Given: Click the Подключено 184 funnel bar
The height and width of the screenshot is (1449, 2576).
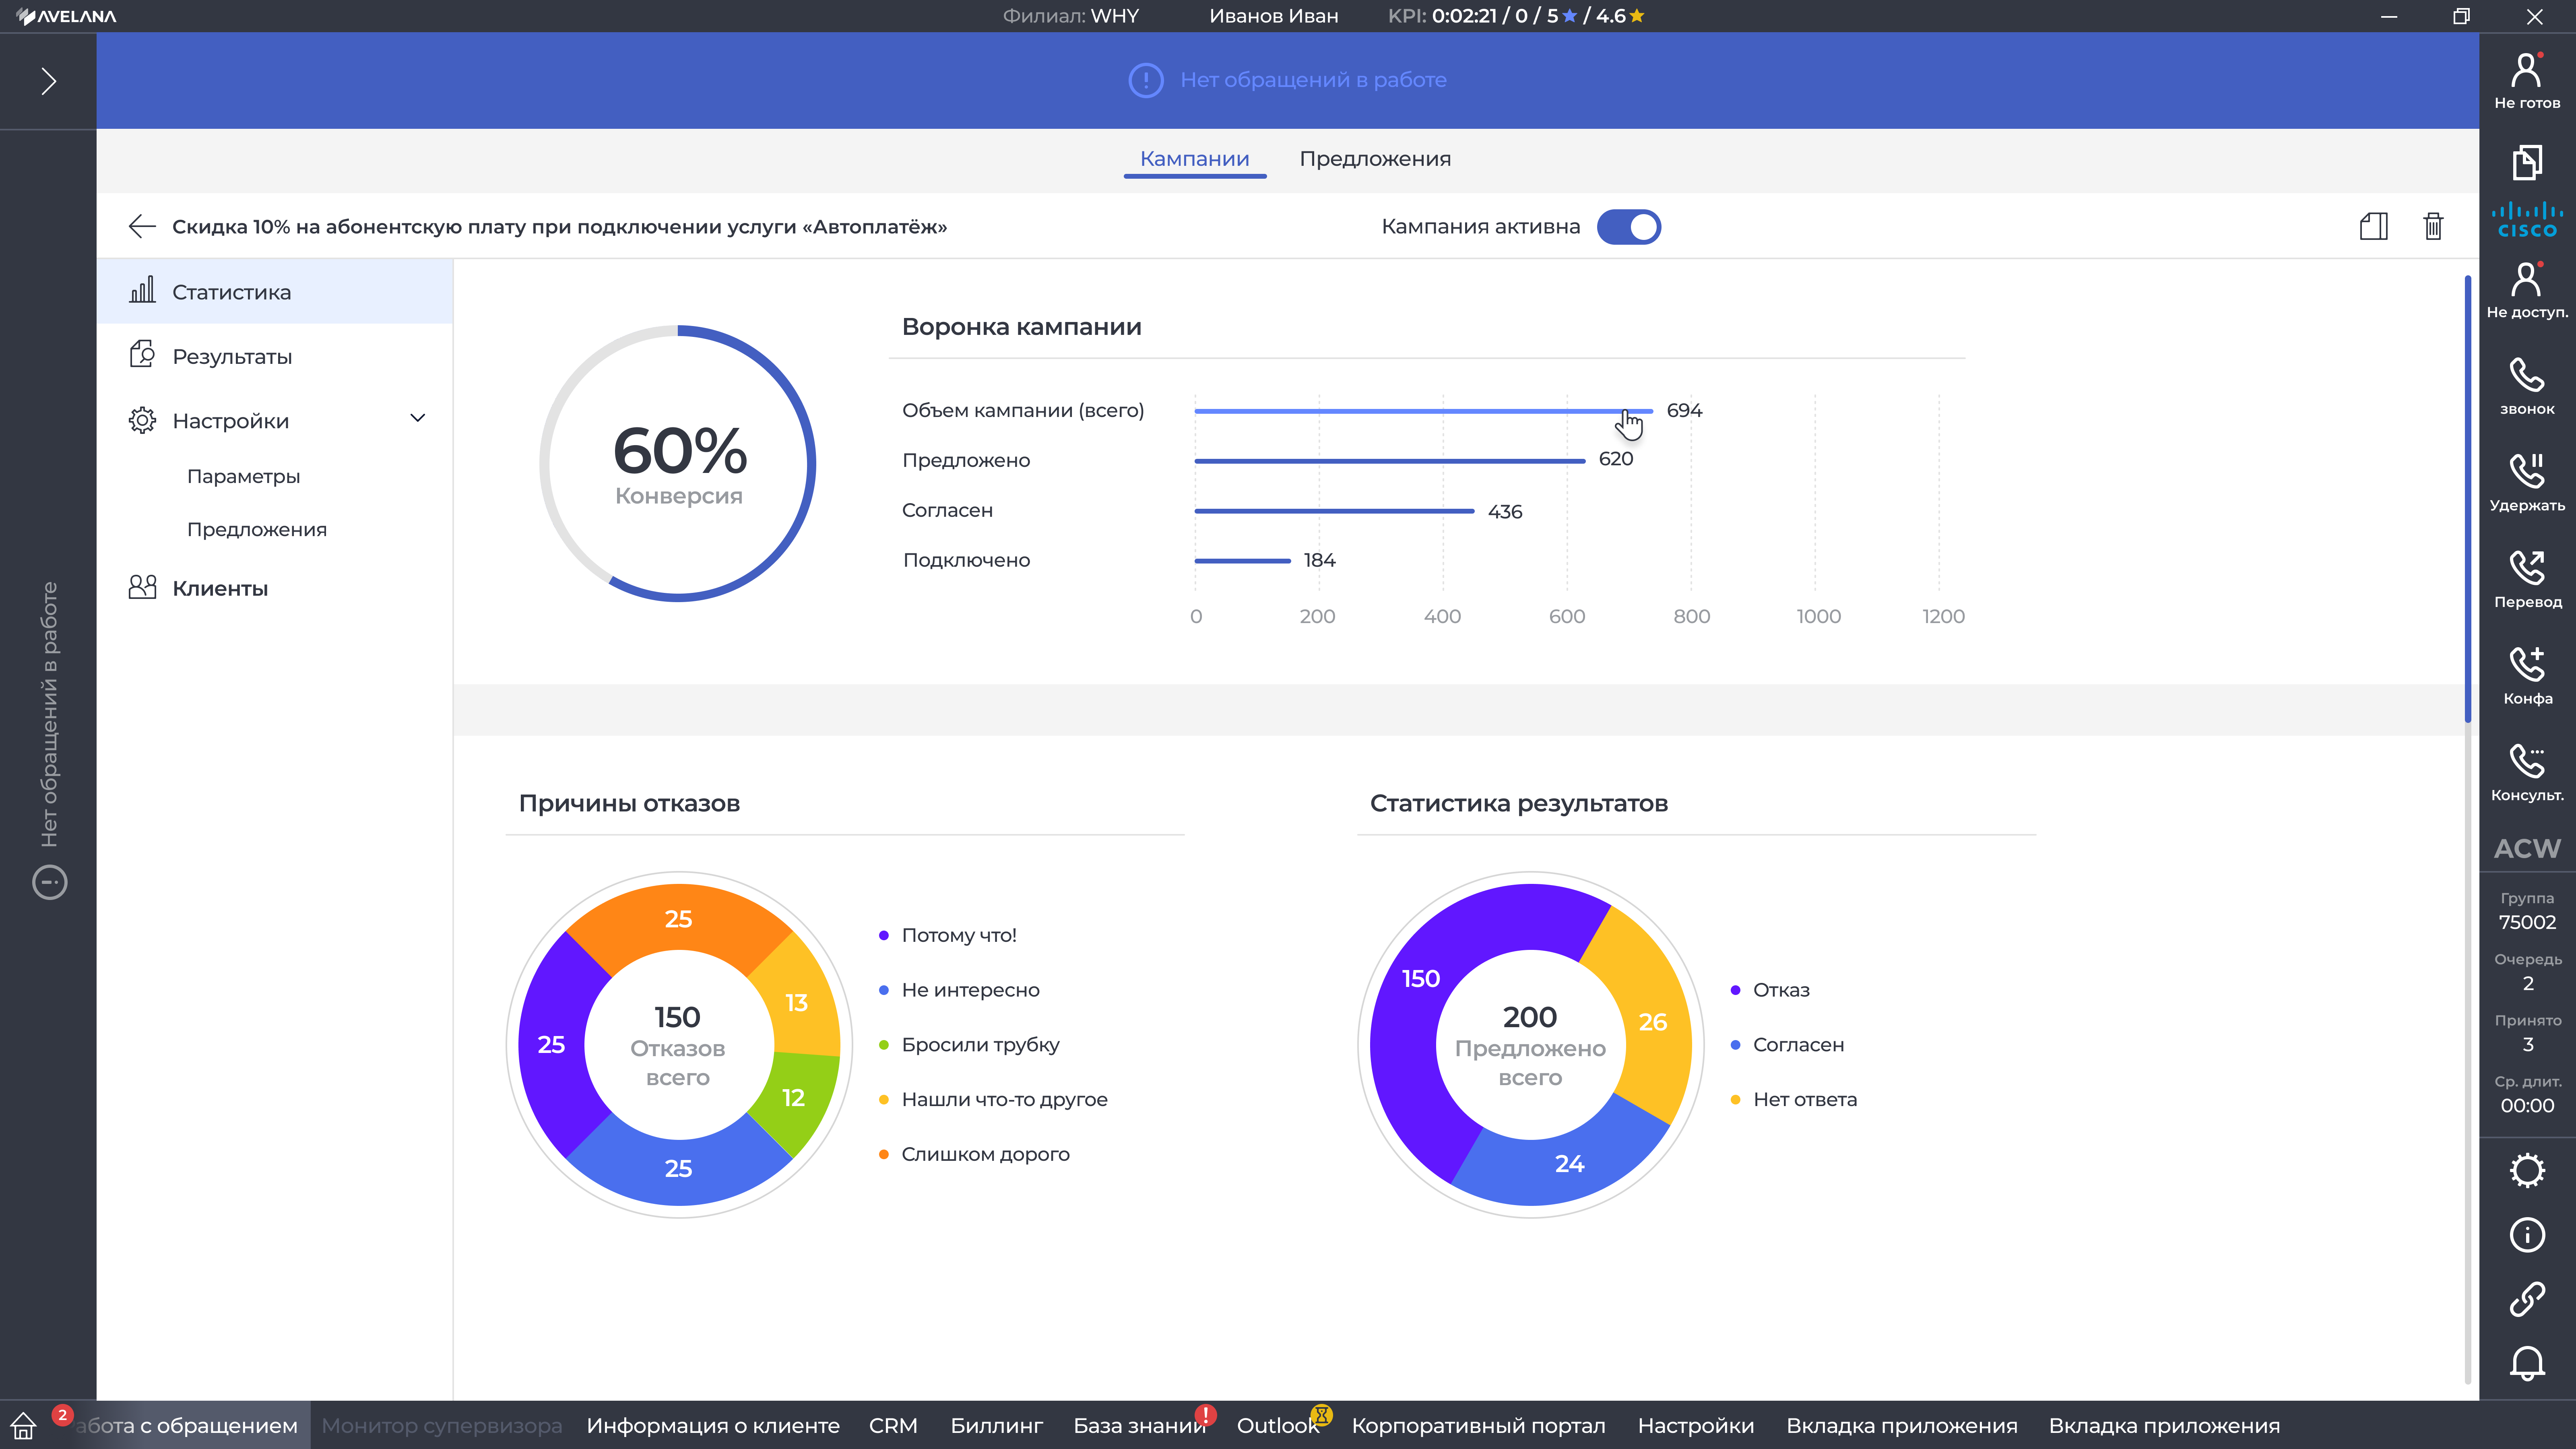Looking at the screenshot, I should (1242, 561).
